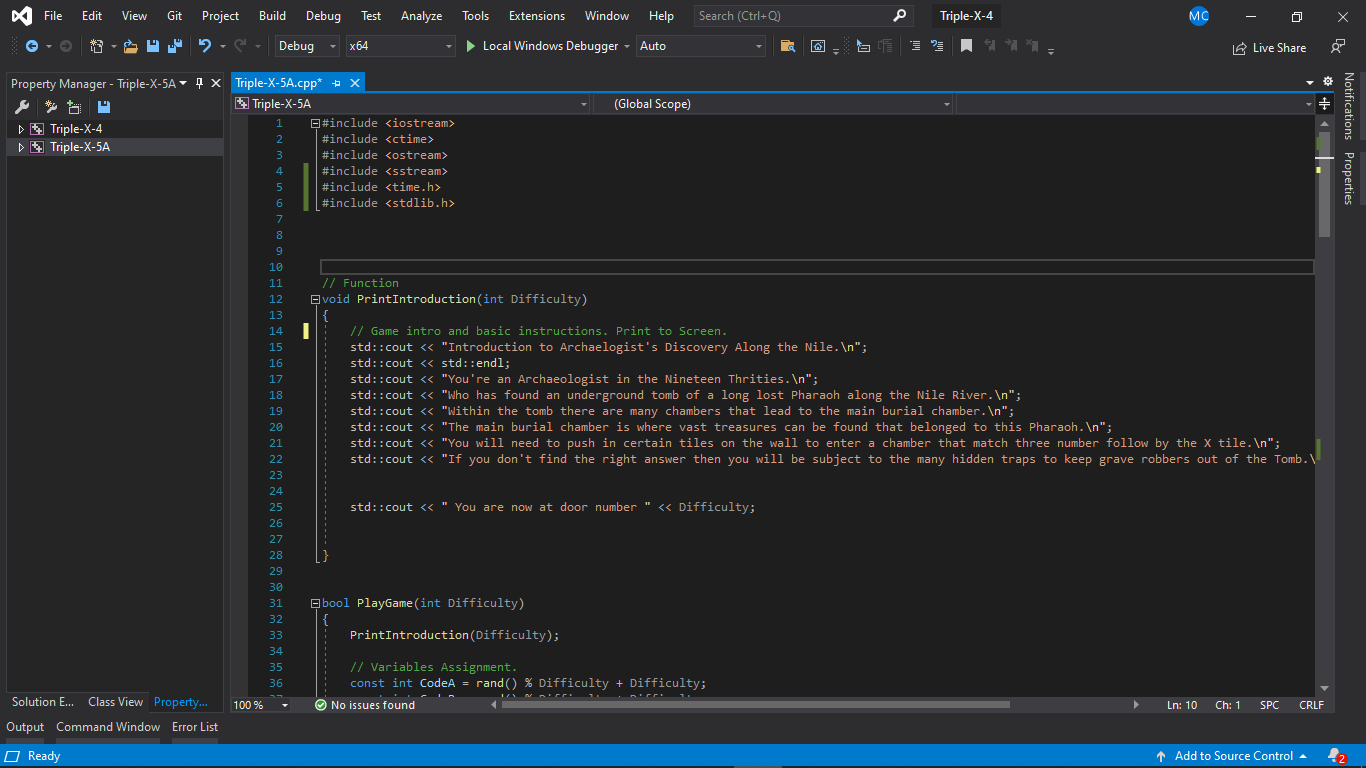Expand the Triple-X-4 tree node
The image size is (1366, 768).
[21, 129]
